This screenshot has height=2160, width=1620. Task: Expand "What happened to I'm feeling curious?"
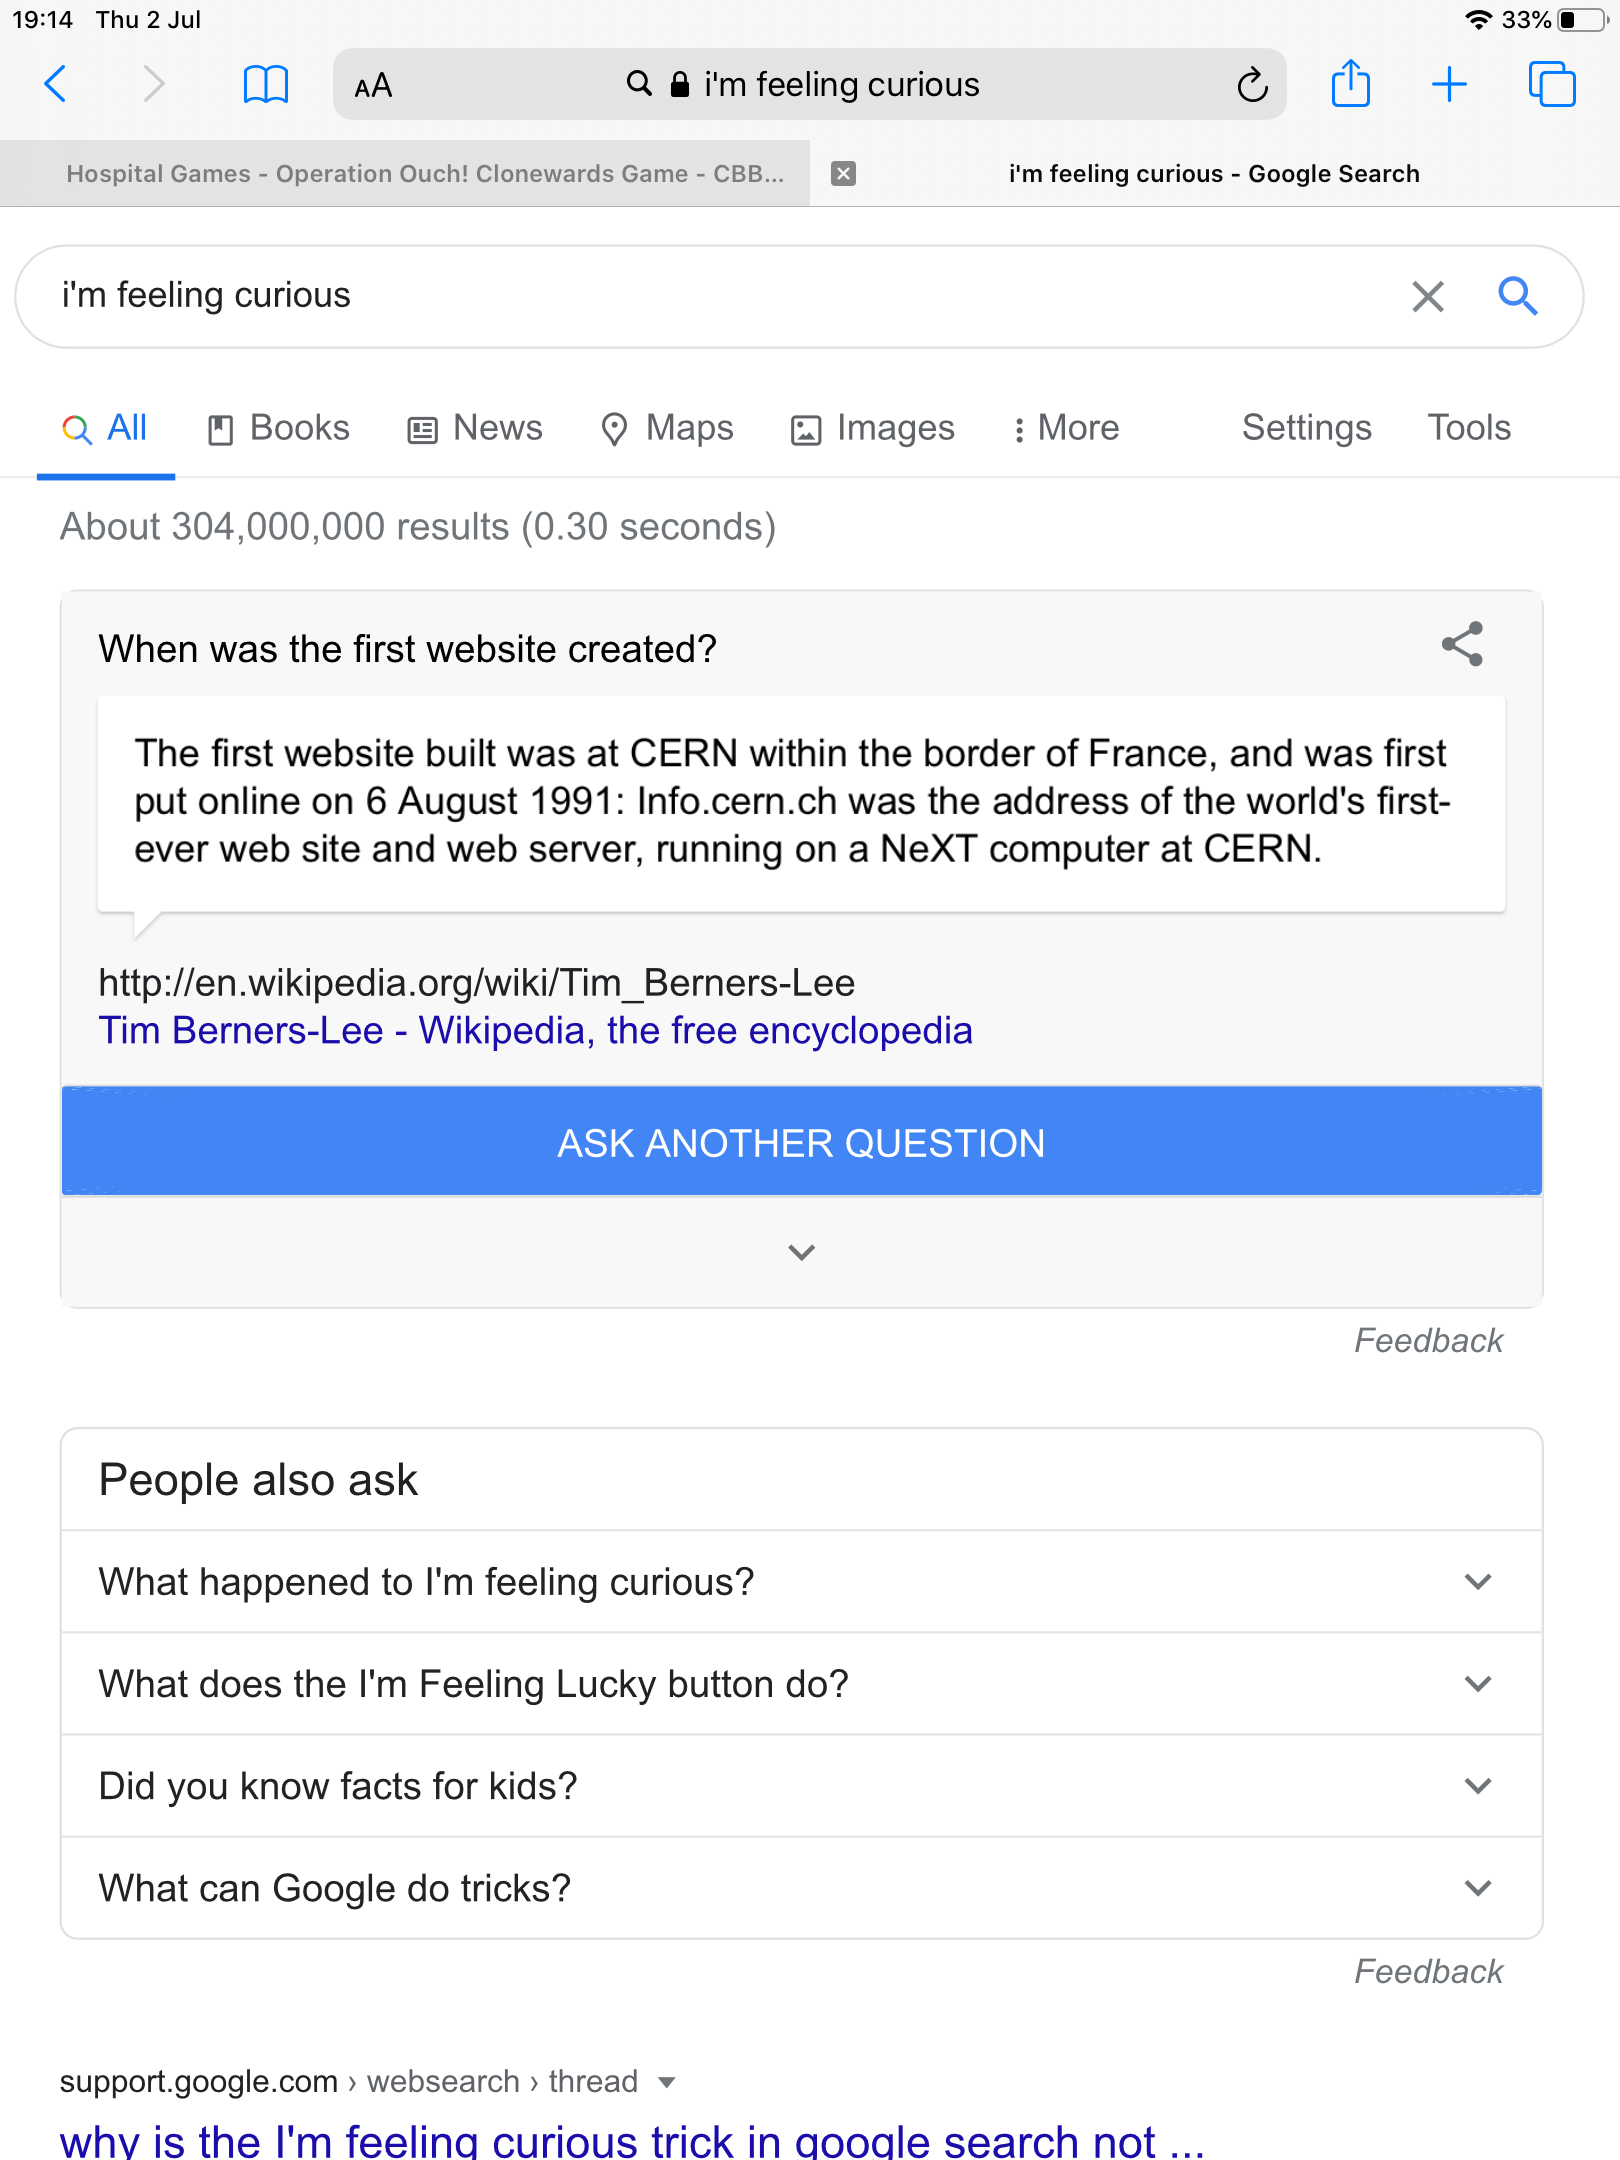coord(1477,1582)
